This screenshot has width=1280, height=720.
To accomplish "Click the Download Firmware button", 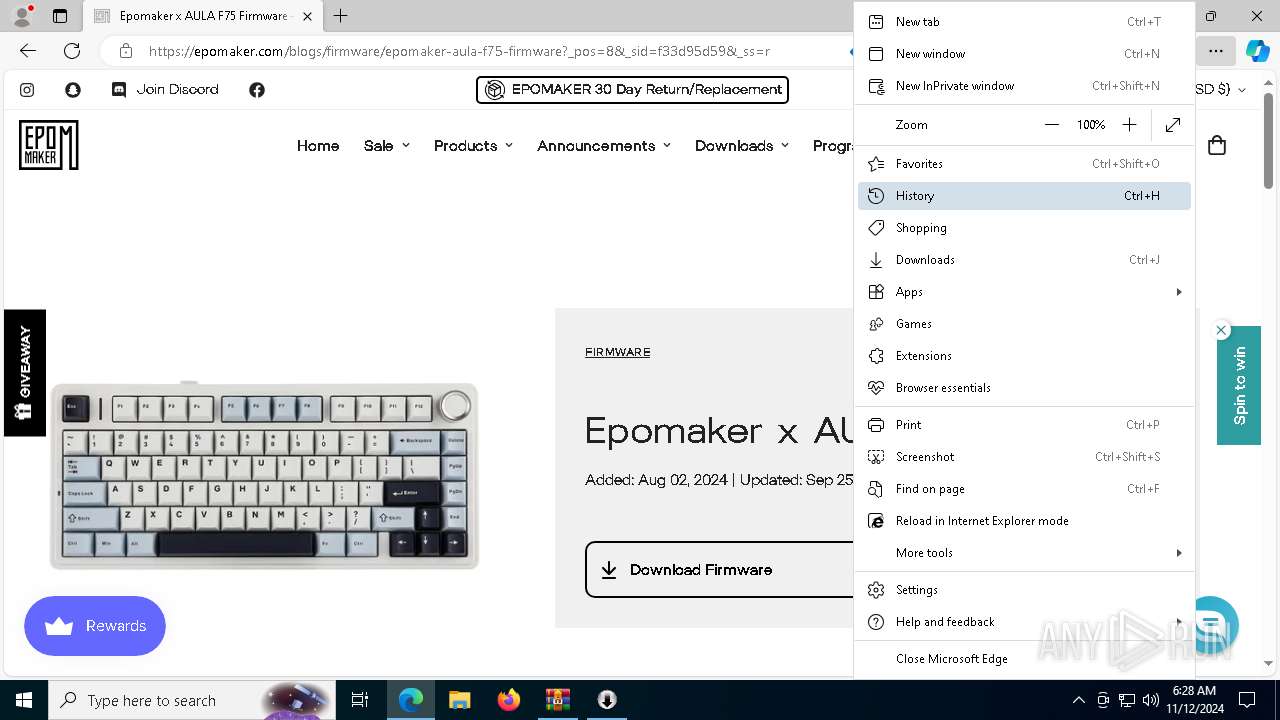I will click(719, 570).
